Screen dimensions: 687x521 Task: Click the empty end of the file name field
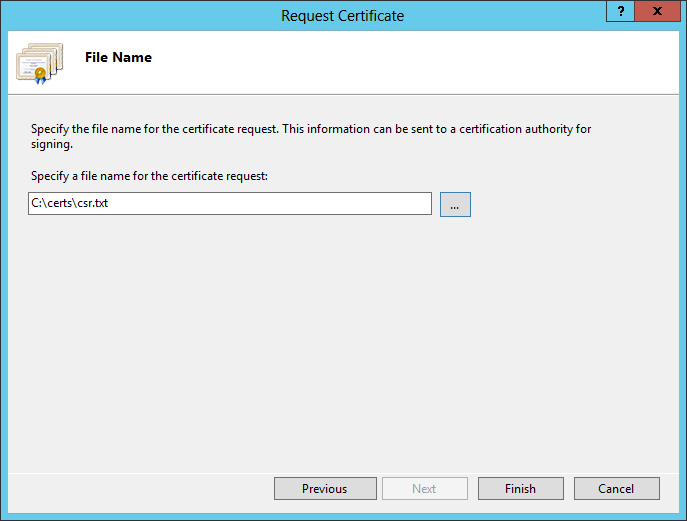[x=380, y=204]
